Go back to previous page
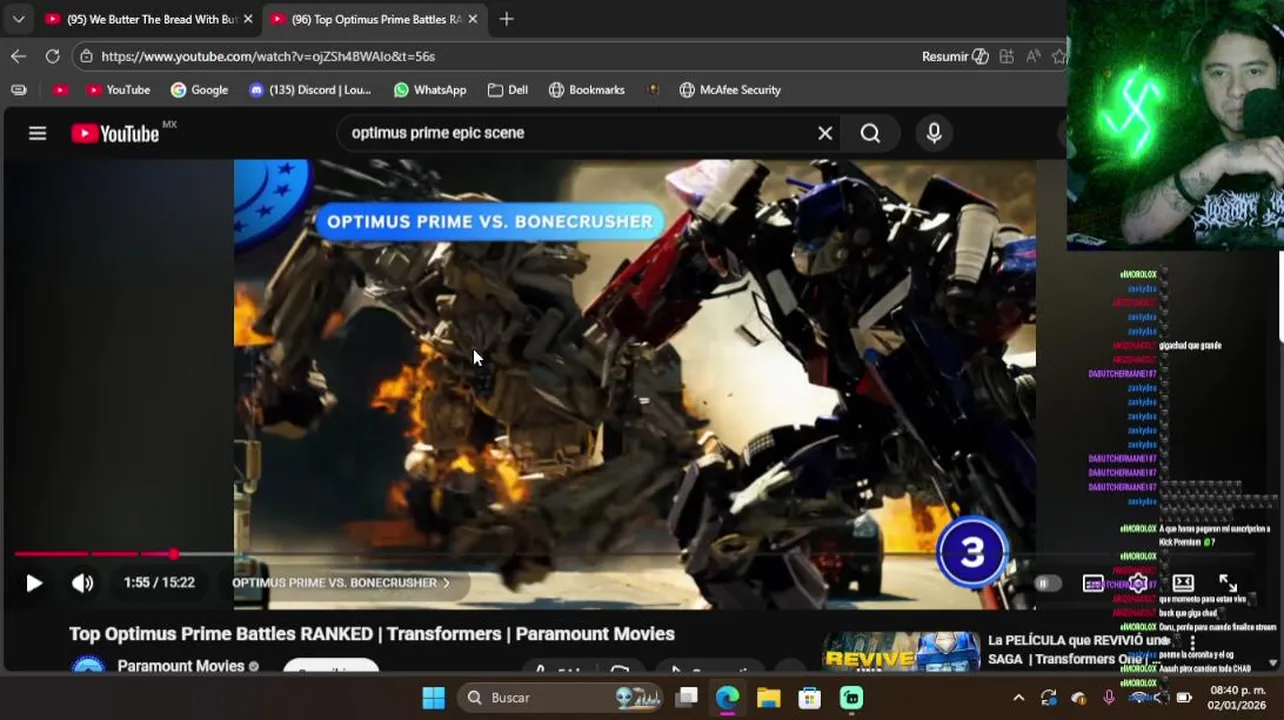1284x720 pixels. tap(18, 56)
